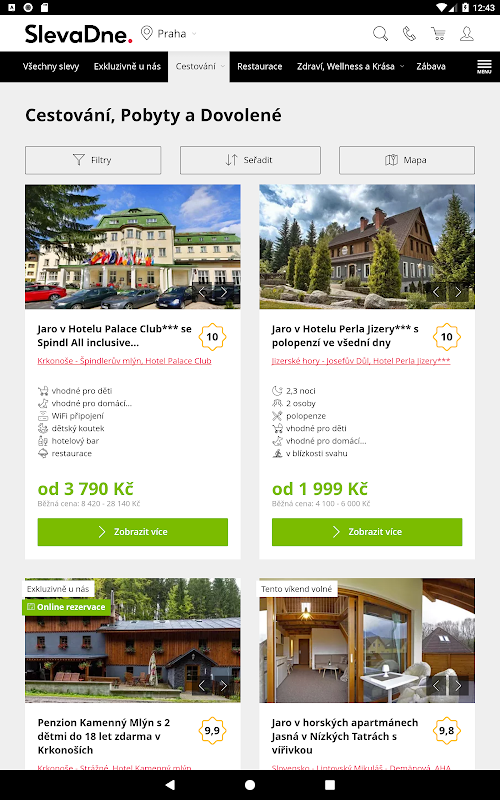Viewport: 500px width, 800px height.
Task: Open the Filtry filter button
Action: tap(93, 160)
